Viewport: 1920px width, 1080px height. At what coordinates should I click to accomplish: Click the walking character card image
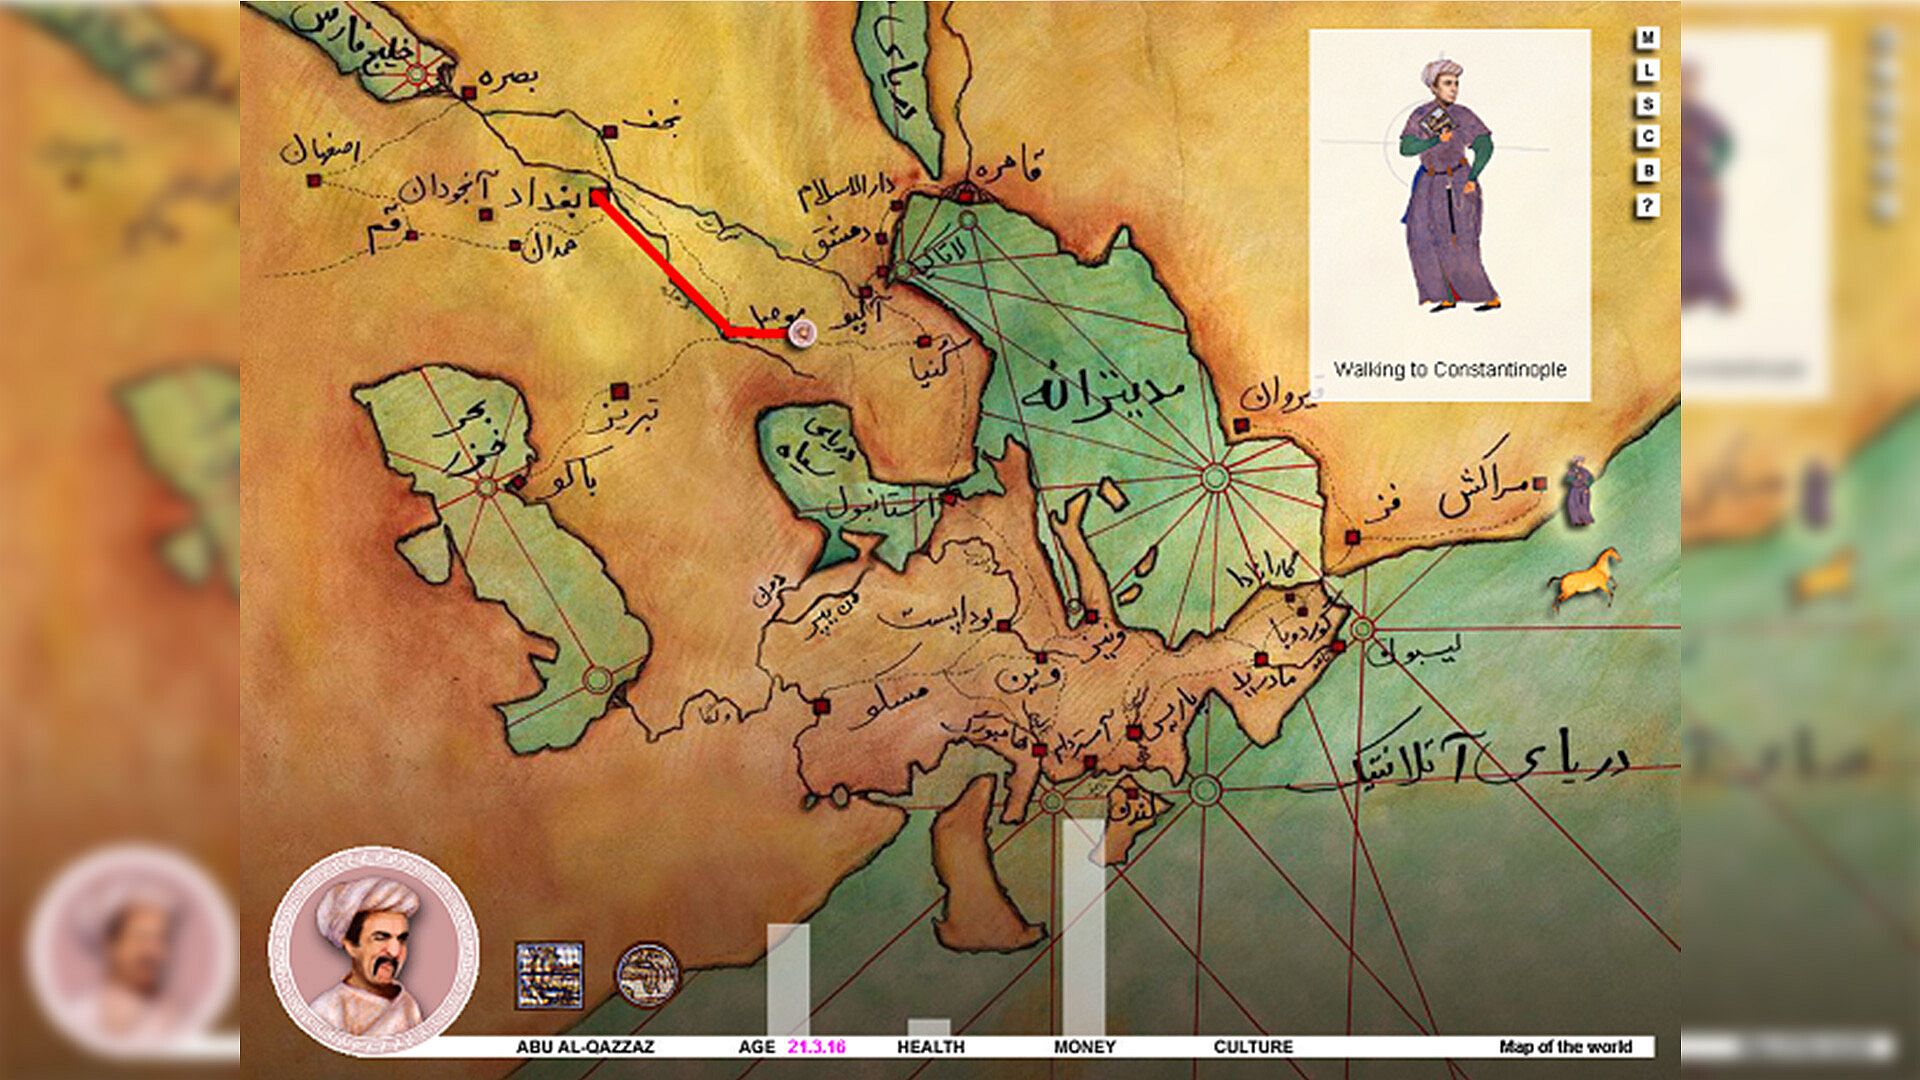pos(1449,185)
